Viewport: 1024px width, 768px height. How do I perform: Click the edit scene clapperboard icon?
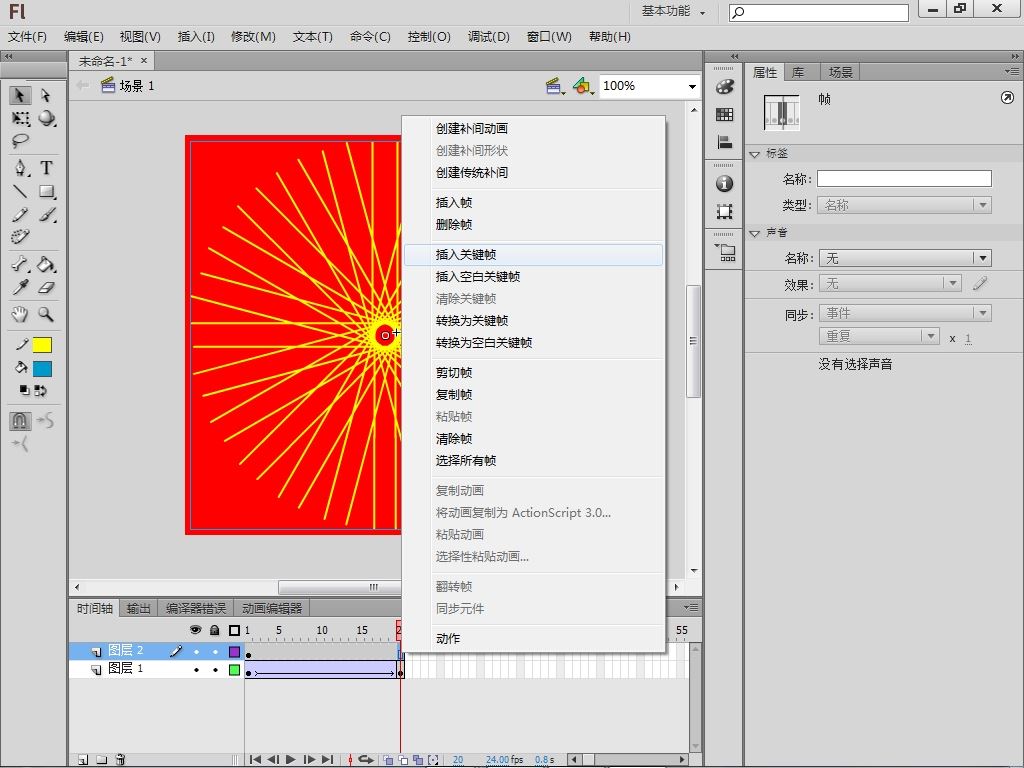[554, 86]
